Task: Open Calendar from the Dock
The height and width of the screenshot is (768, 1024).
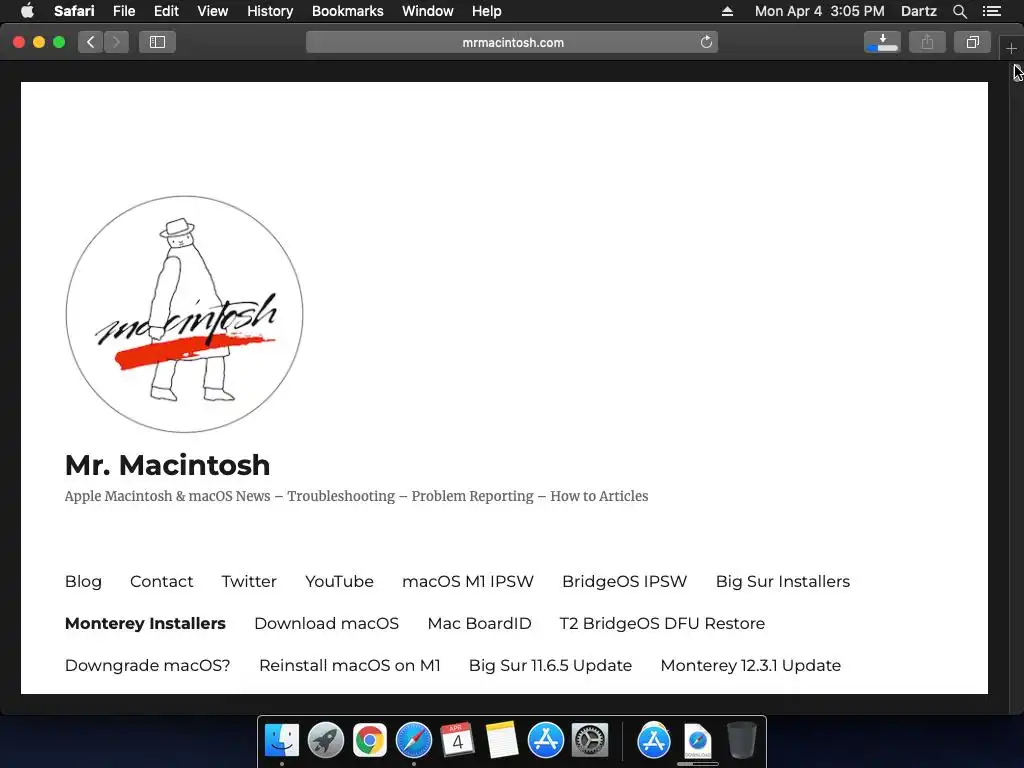Action: (457, 741)
